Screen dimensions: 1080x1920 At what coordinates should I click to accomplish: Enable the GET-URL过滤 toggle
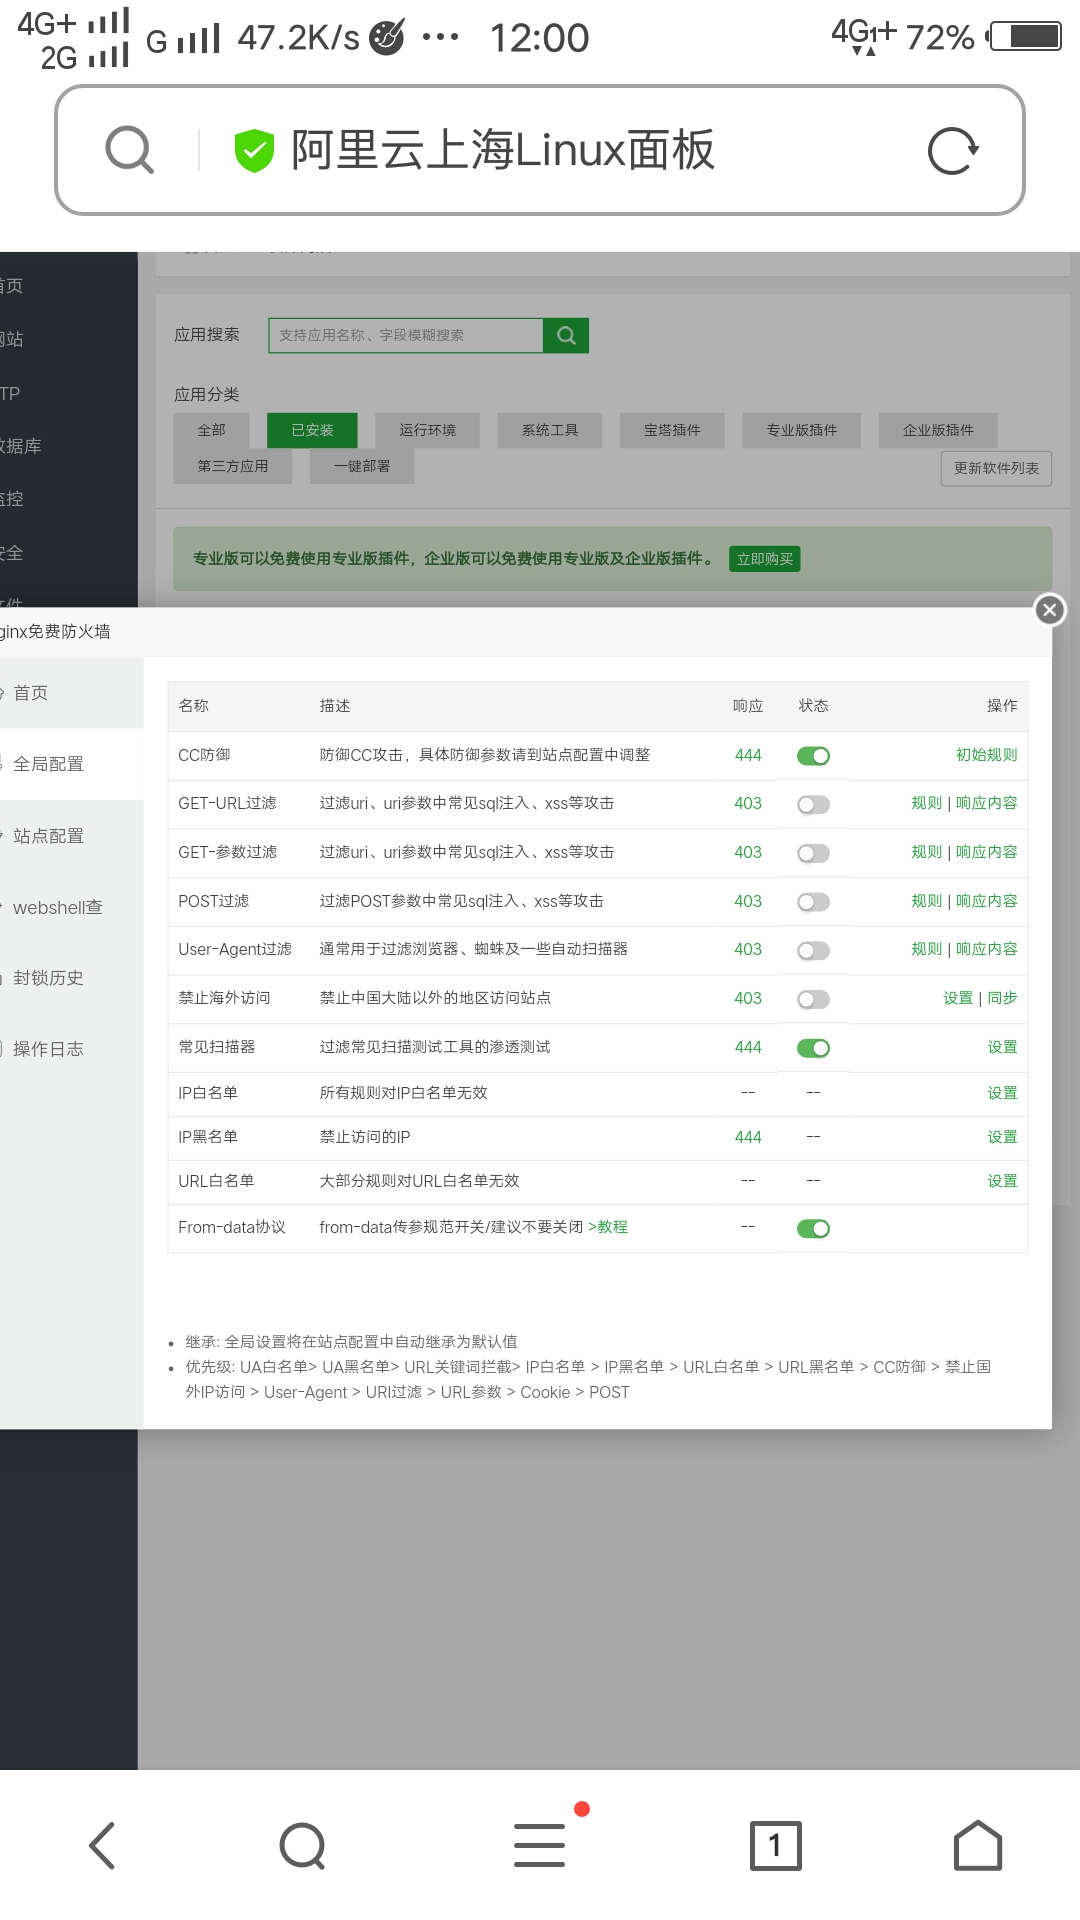click(x=813, y=804)
